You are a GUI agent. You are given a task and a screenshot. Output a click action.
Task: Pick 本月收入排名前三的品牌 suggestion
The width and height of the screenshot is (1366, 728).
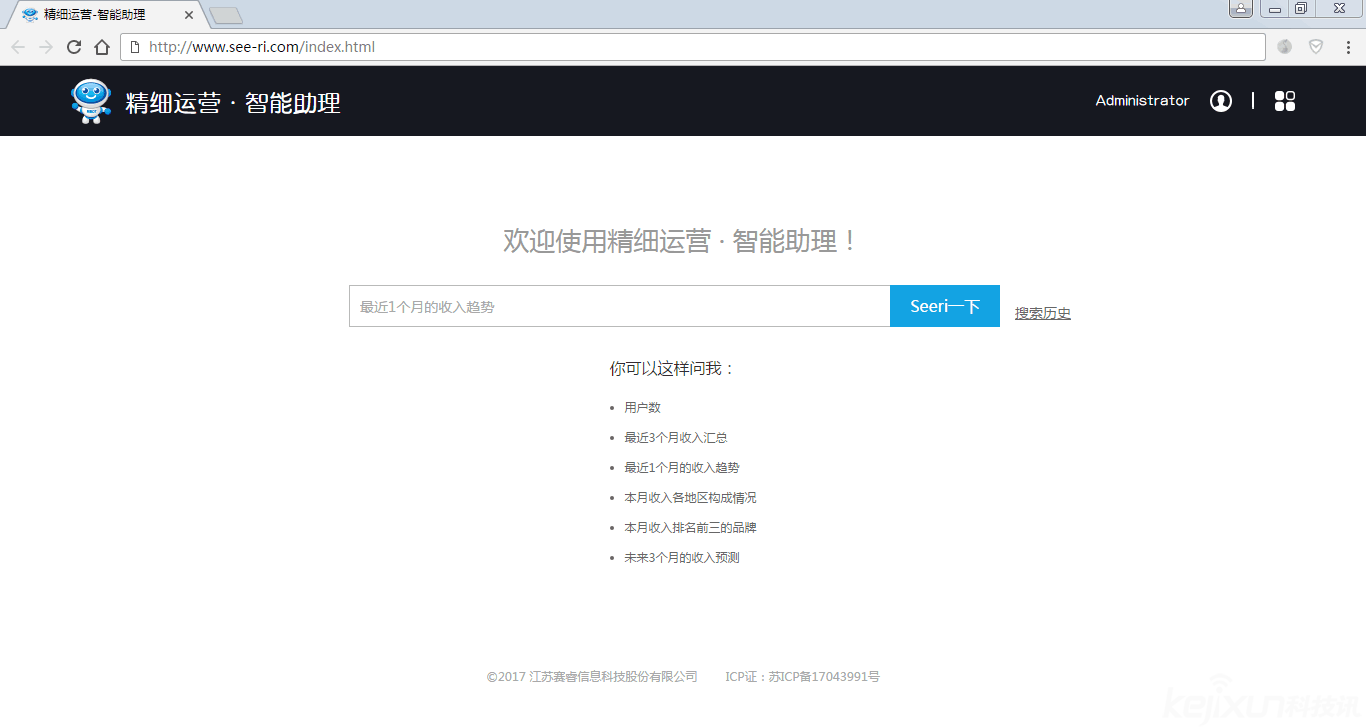point(697,528)
